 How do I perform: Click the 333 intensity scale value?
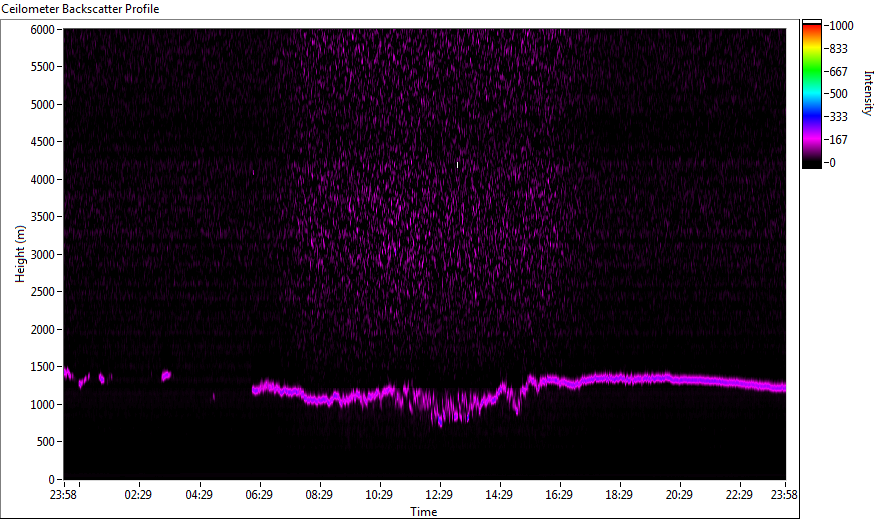[838, 117]
